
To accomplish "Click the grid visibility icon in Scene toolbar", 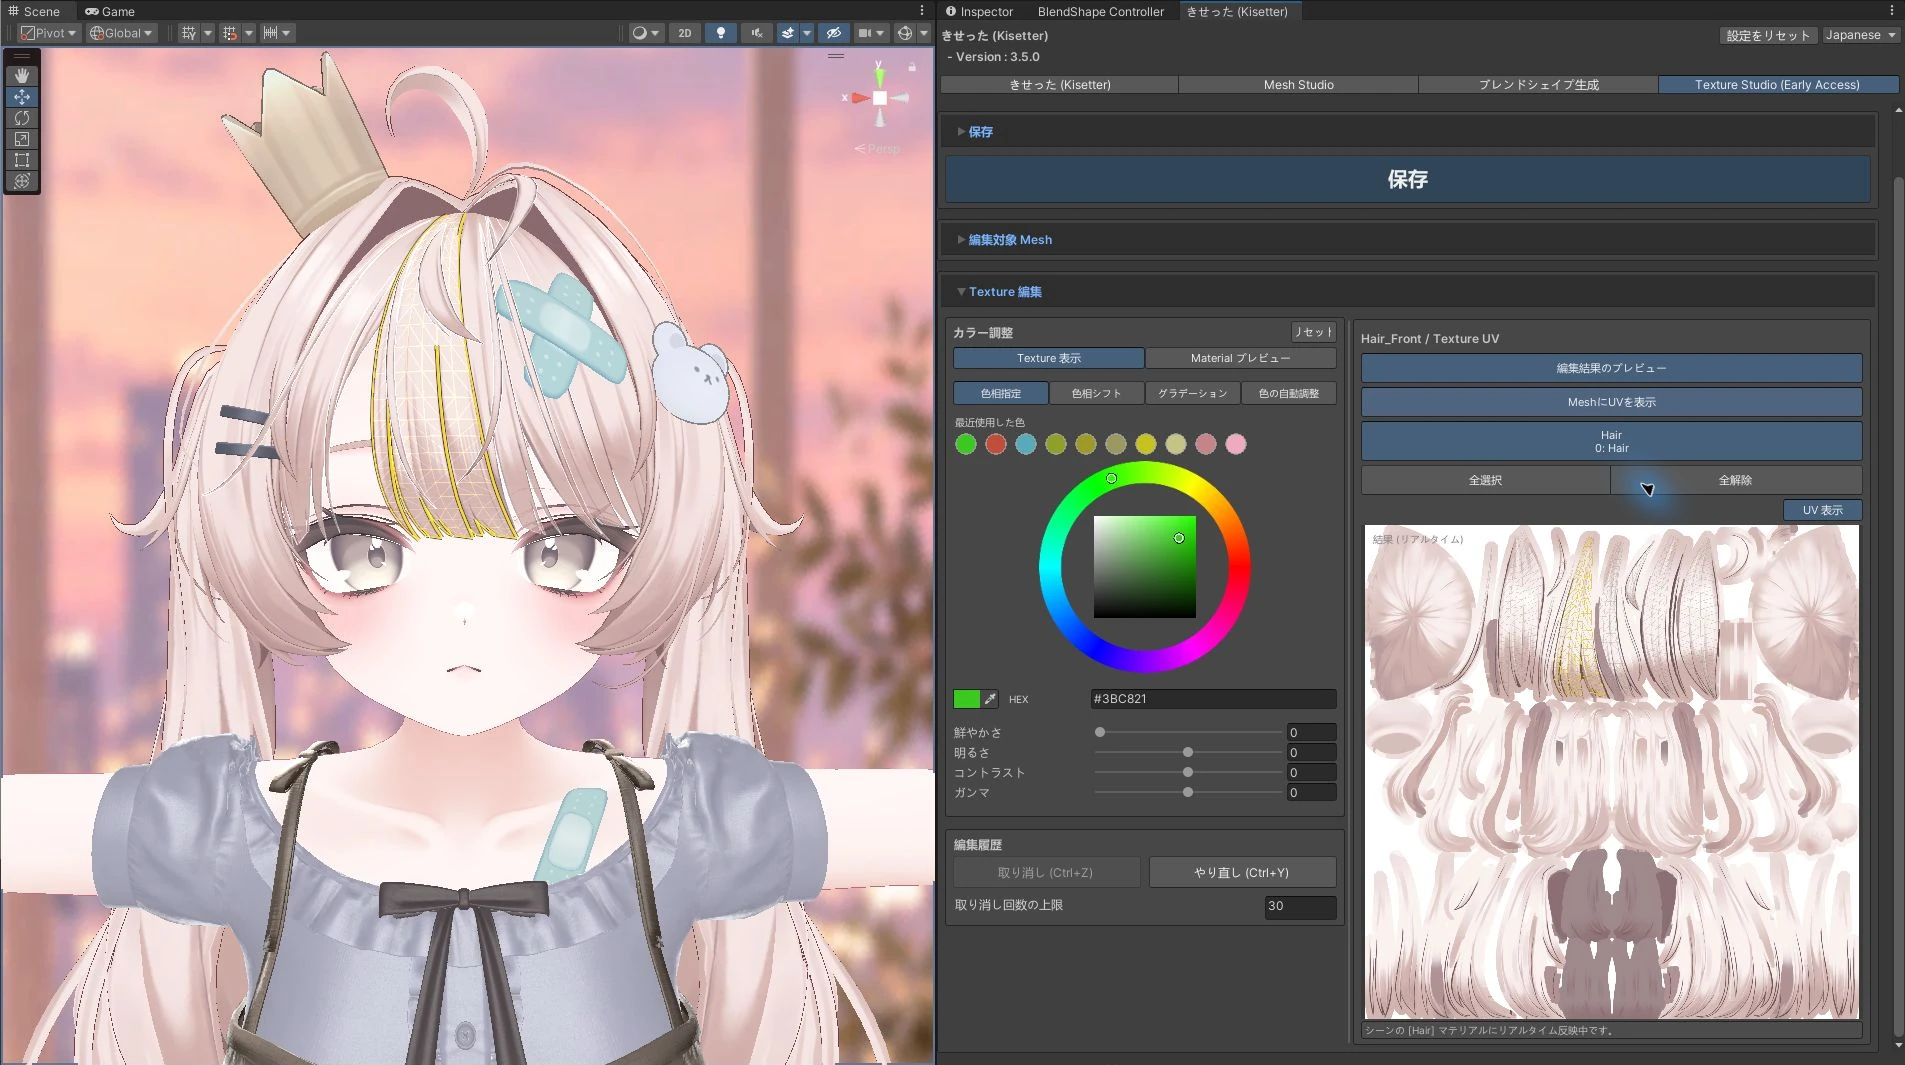I will pos(188,33).
